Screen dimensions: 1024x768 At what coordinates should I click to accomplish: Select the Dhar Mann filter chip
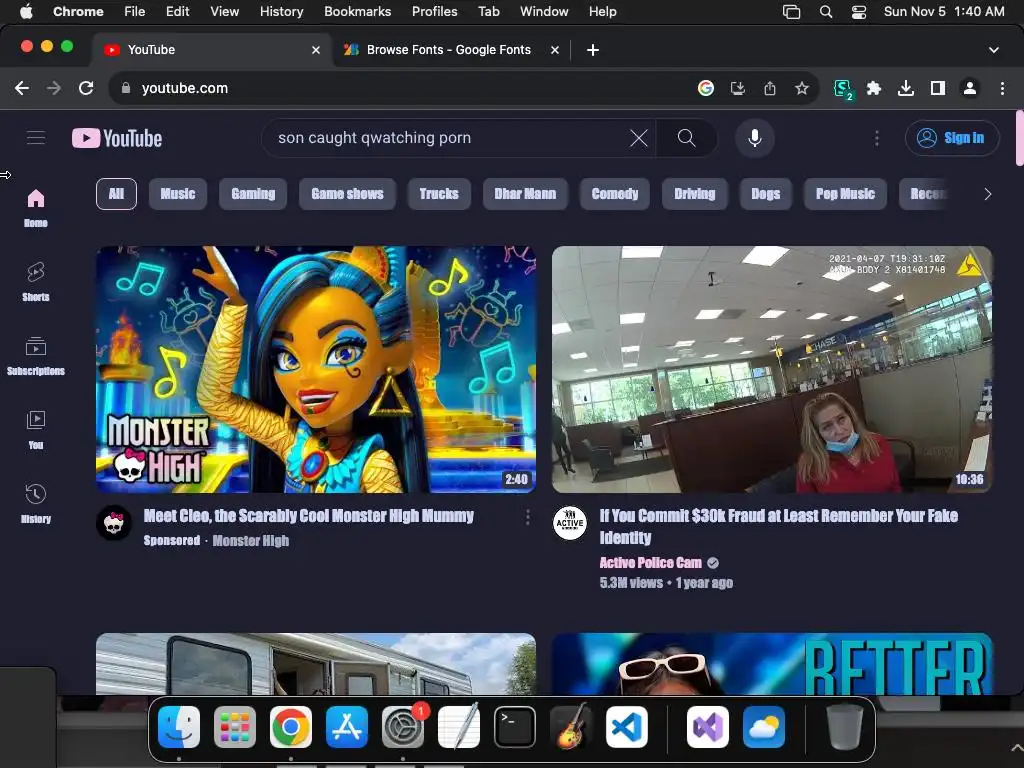525,194
